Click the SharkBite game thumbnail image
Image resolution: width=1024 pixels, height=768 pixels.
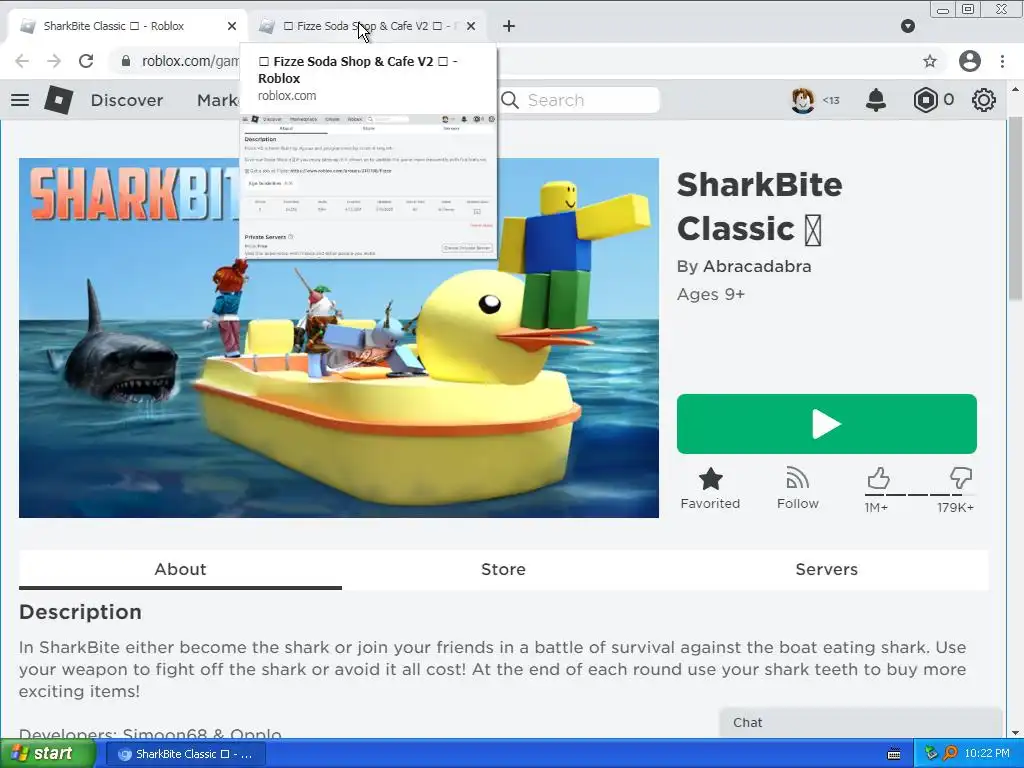(x=339, y=338)
